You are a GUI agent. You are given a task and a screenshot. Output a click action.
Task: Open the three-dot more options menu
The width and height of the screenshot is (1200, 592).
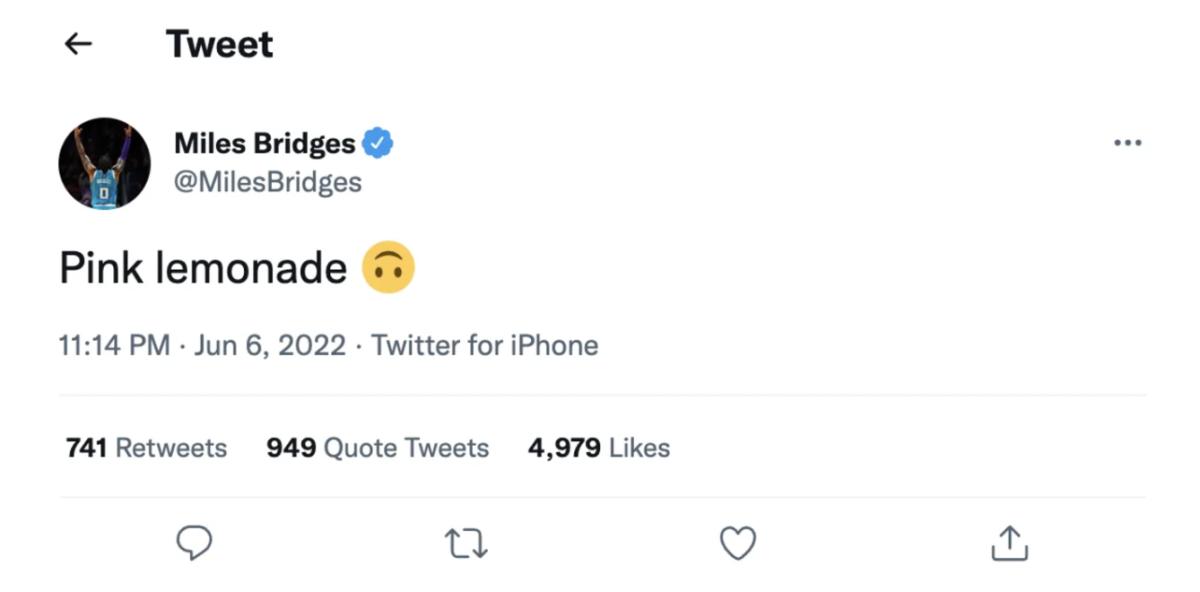pos(1127,144)
